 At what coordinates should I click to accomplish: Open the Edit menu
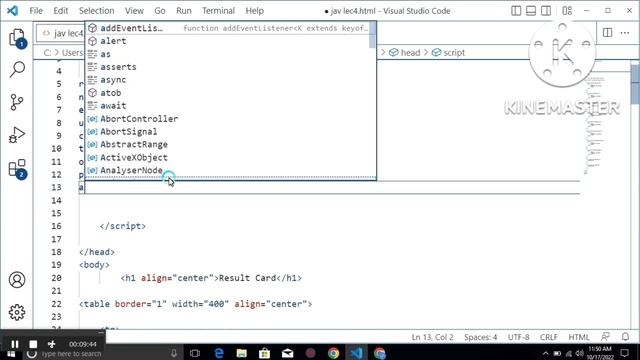[x=61, y=11]
